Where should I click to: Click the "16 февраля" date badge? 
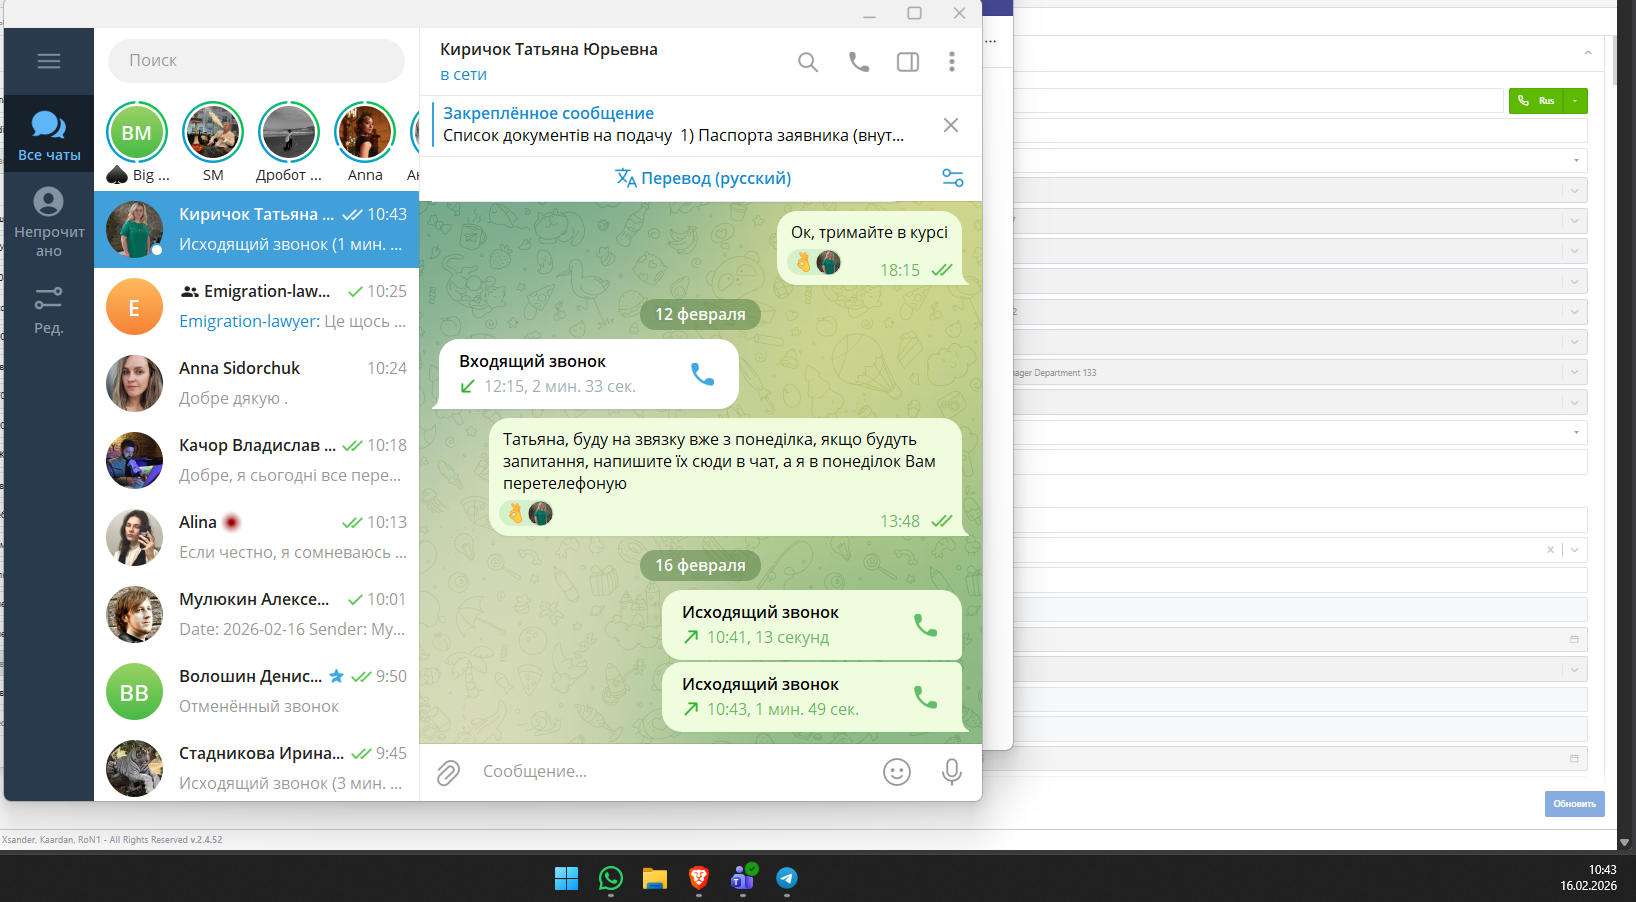point(700,565)
